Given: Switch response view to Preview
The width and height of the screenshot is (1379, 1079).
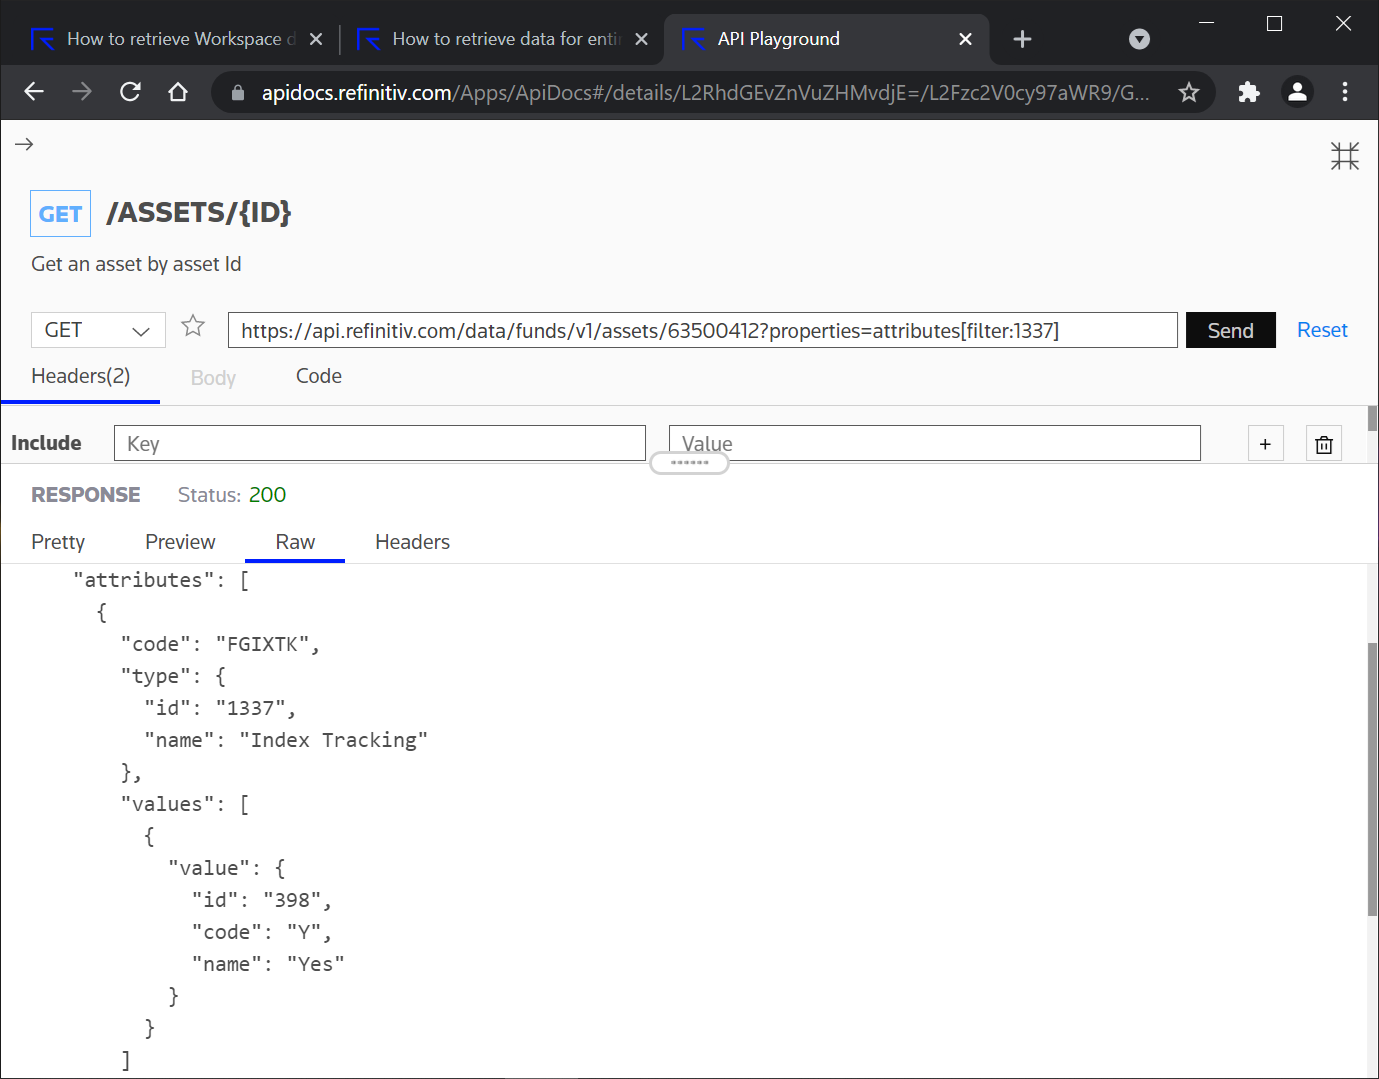Looking at the screenshot, I should pos(180,542).
